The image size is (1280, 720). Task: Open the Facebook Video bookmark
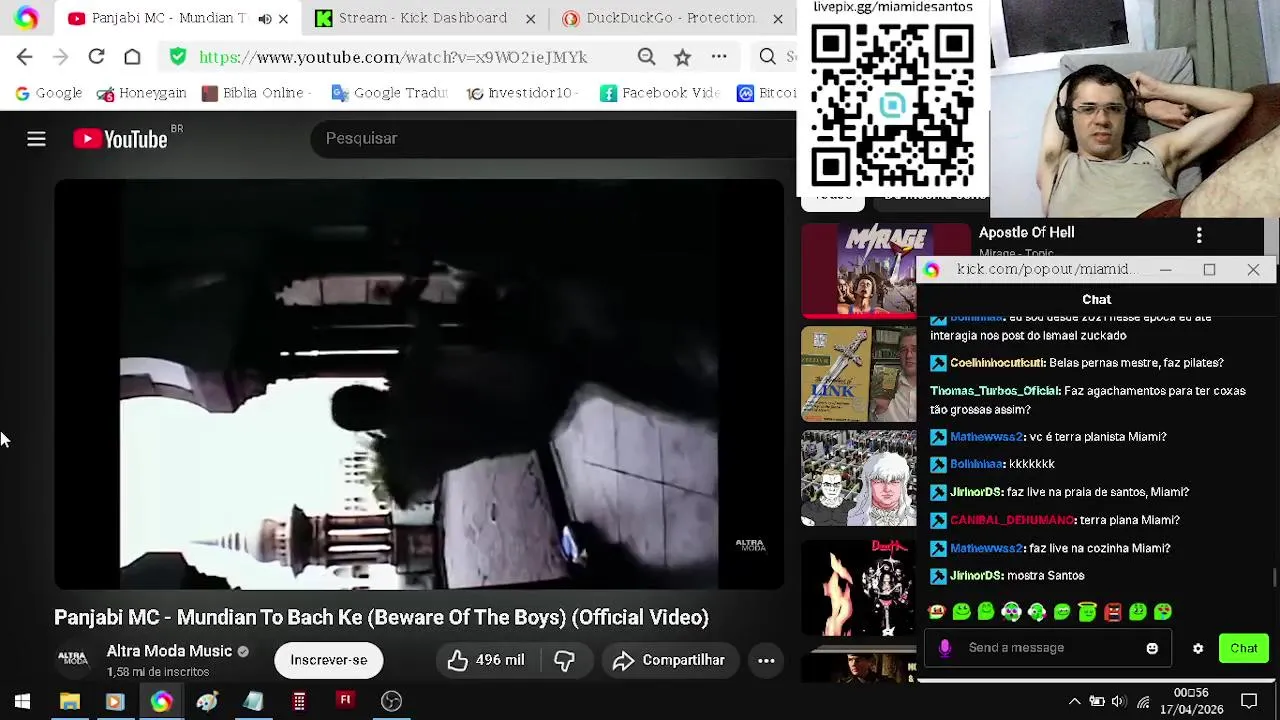[660, 93]
